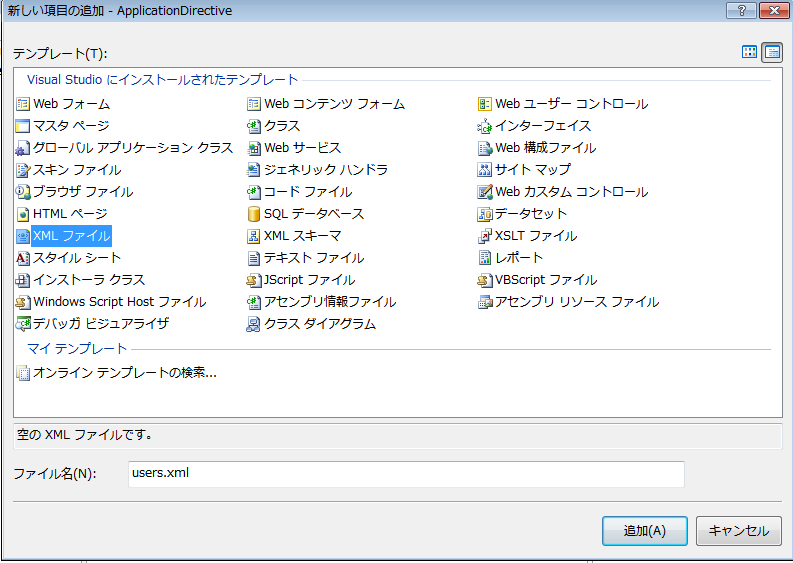Select the JScript ファイル template icon
Viewport: 793px width, 563px height.
tap(253, 280)
